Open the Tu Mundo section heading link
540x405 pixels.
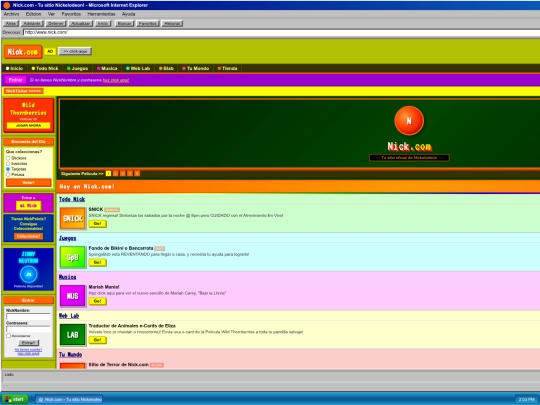70,355
